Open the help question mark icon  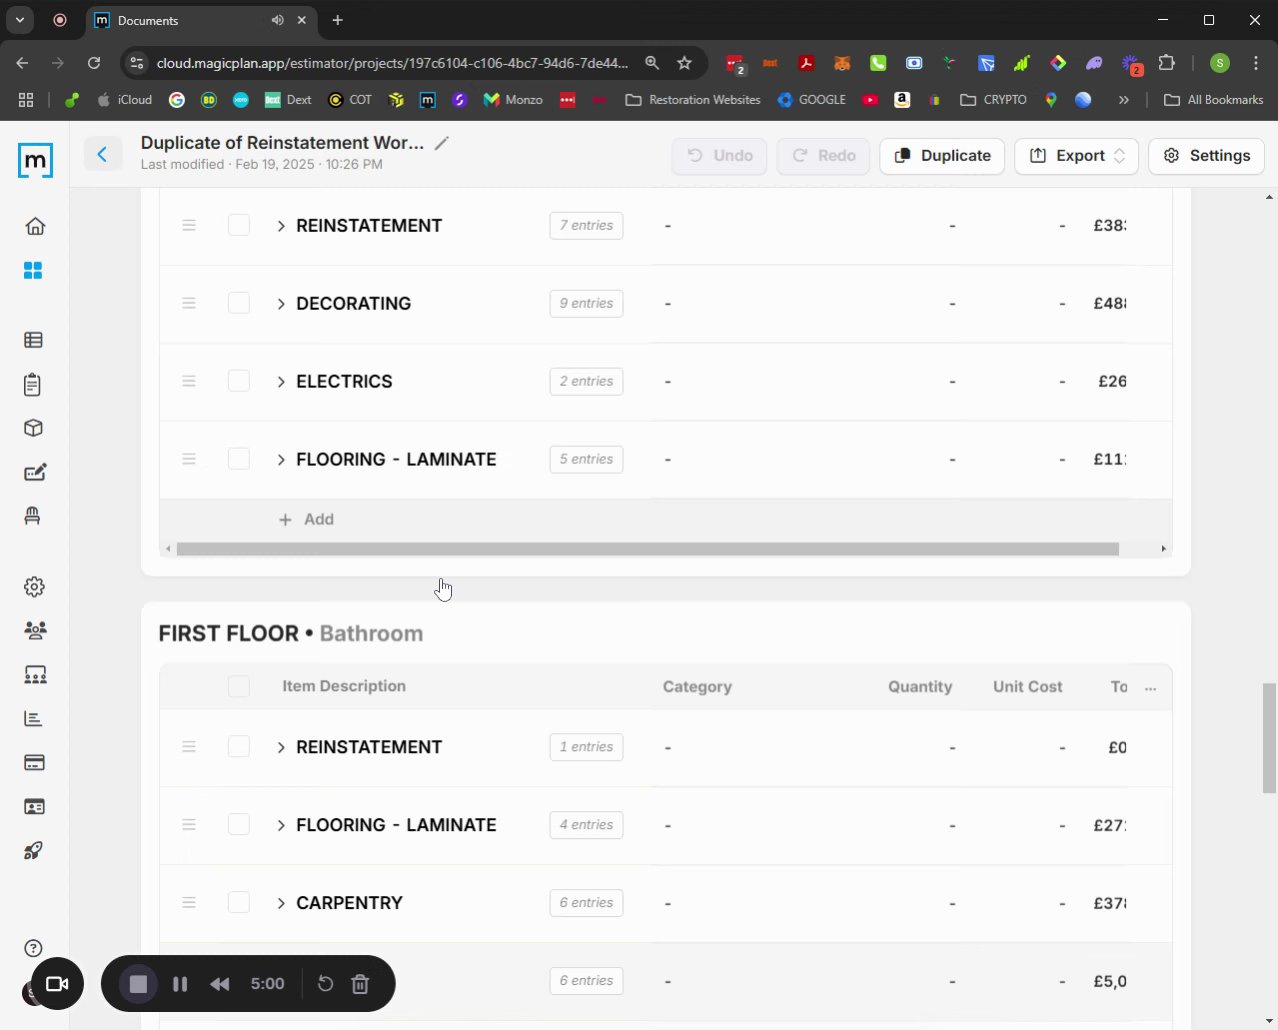pos(33,948)
